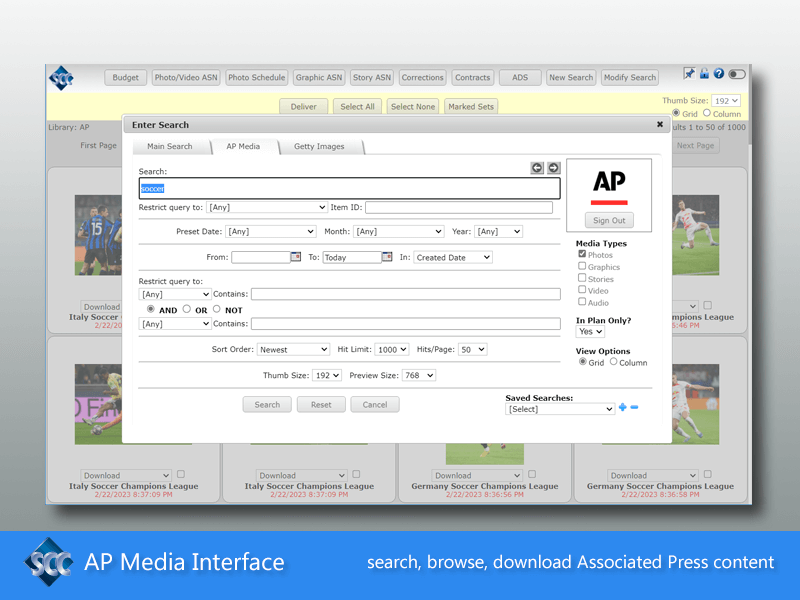Open the Month dropdown
Screen dimensions: 800x600
coord(398,232)
